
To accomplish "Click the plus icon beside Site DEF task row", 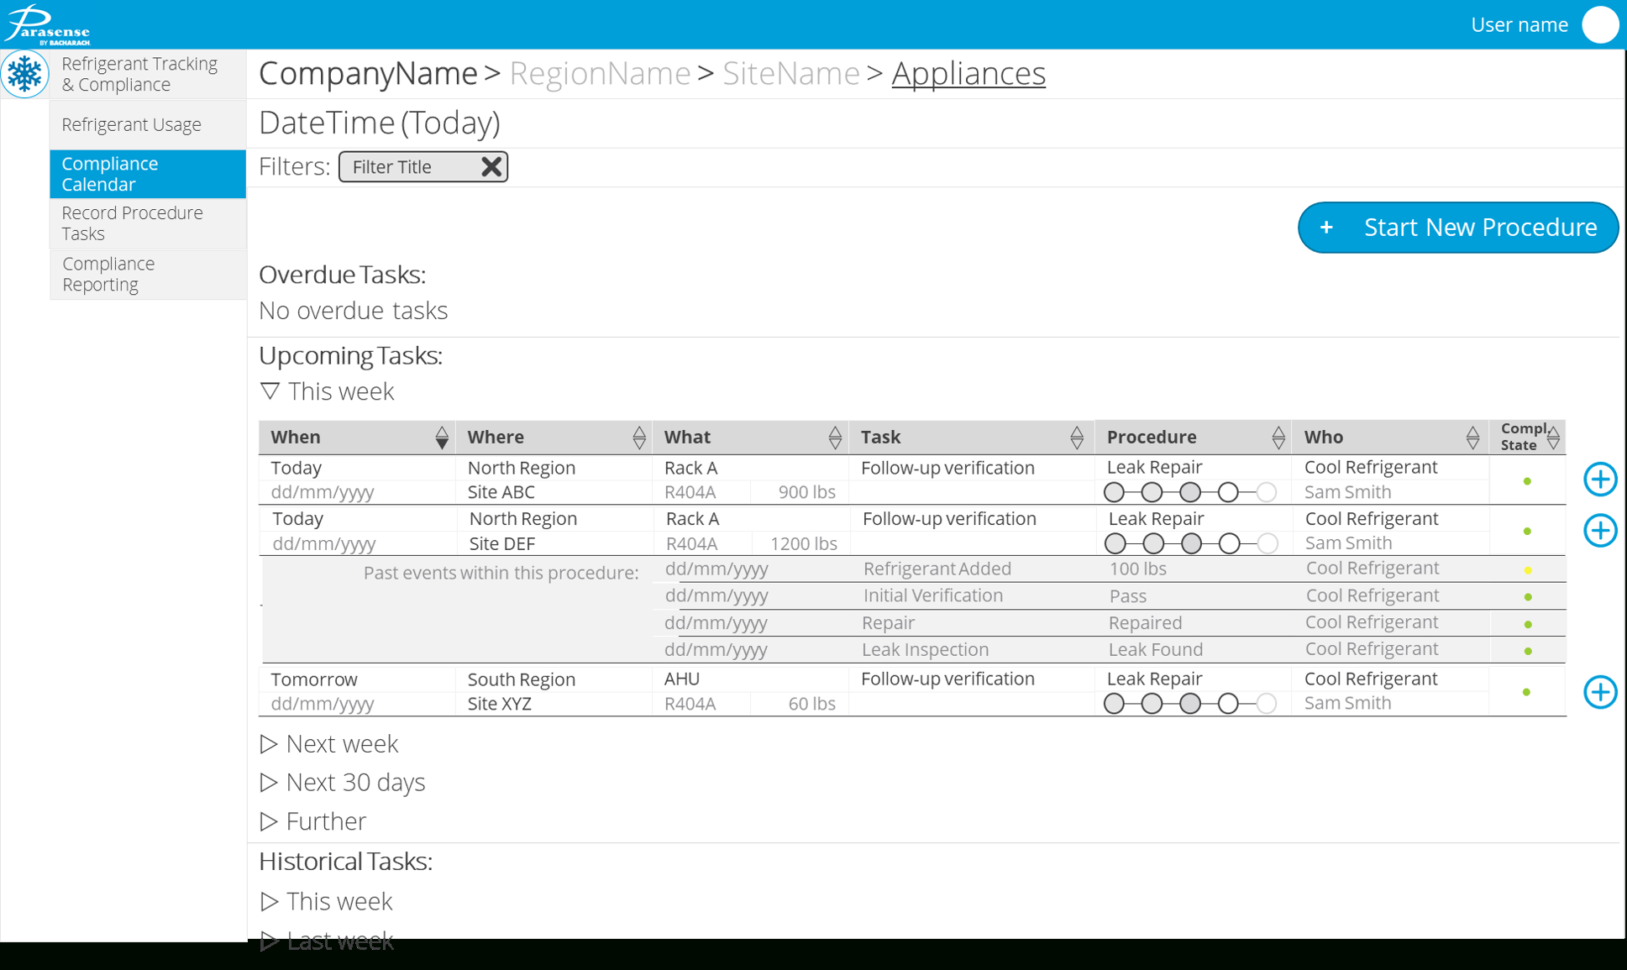I will tap(1599, 530).
